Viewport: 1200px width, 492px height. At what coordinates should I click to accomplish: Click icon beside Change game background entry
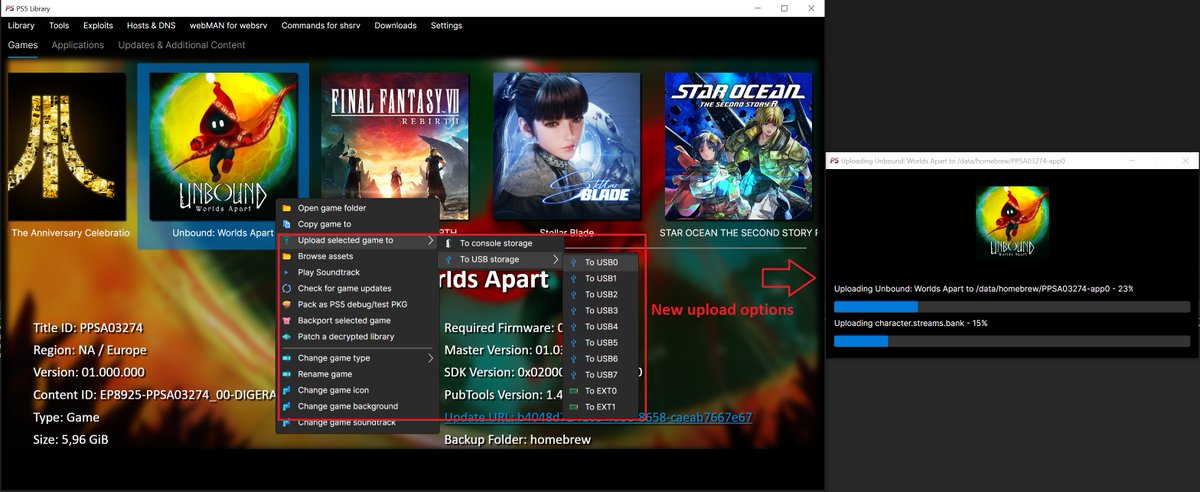point(287,406)
